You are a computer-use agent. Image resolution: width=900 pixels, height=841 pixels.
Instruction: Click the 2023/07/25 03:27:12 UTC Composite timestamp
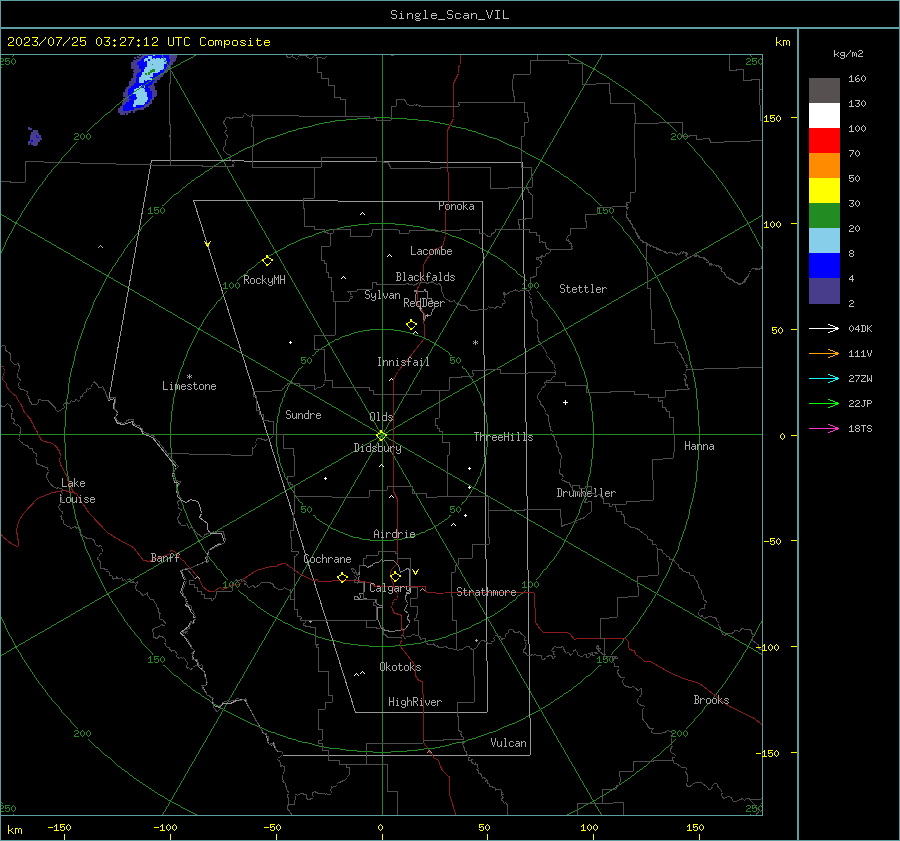click(138, 42)
